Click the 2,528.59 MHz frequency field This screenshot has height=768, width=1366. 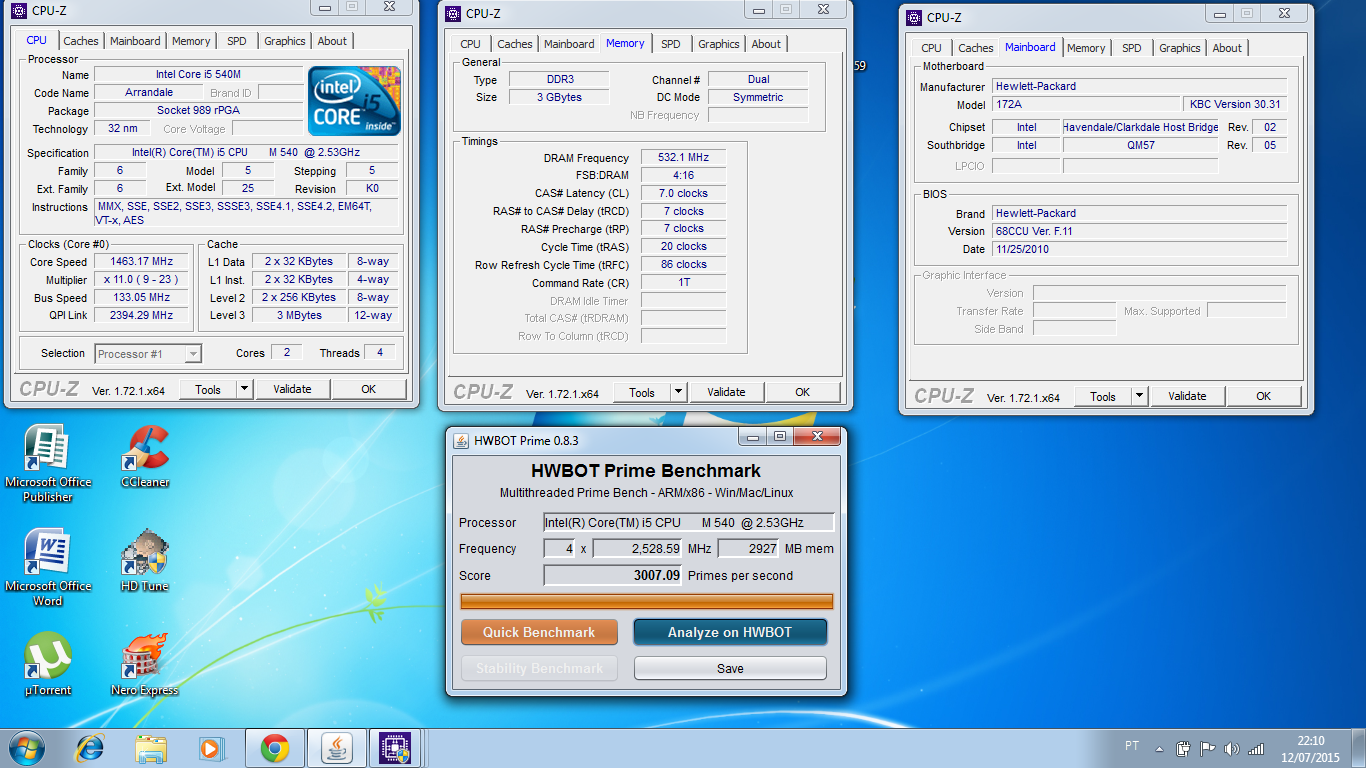pyautogui.click(x=638, y=548)
